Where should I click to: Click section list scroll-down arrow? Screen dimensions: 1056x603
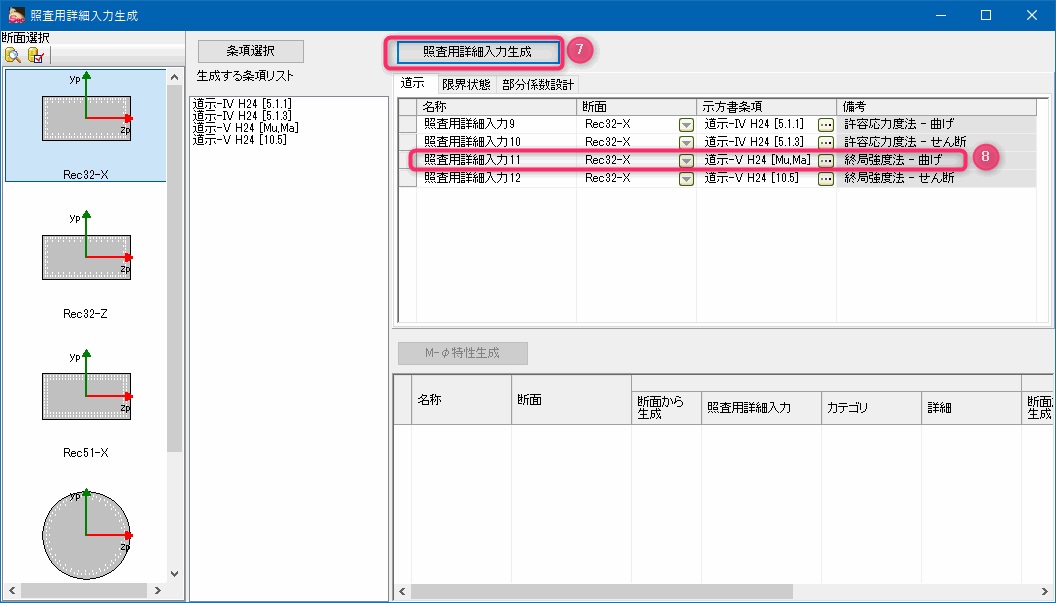click(x=174, y=574)
